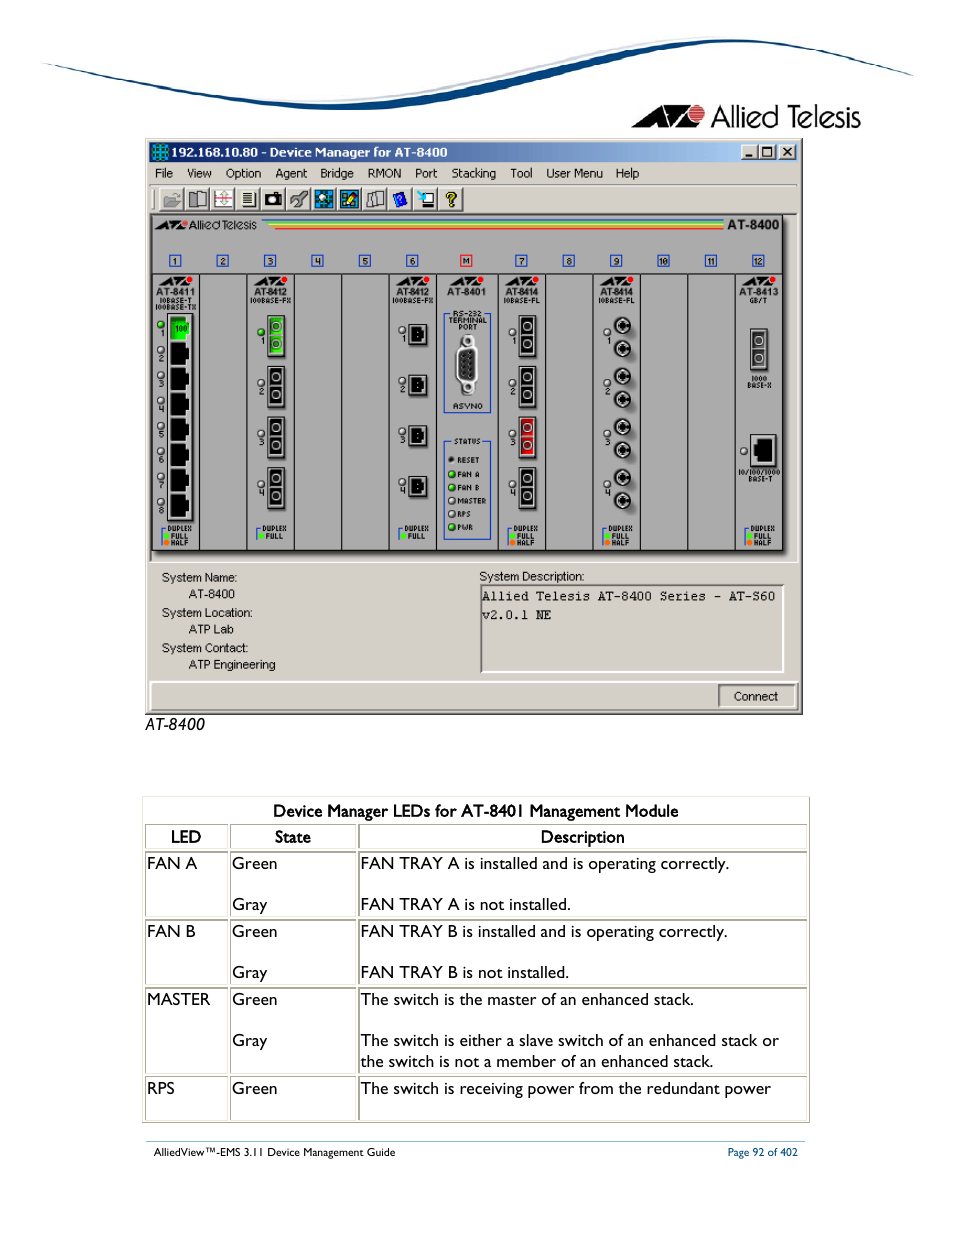Click port 1 on slot 7 AT-8414

point(527,336)
